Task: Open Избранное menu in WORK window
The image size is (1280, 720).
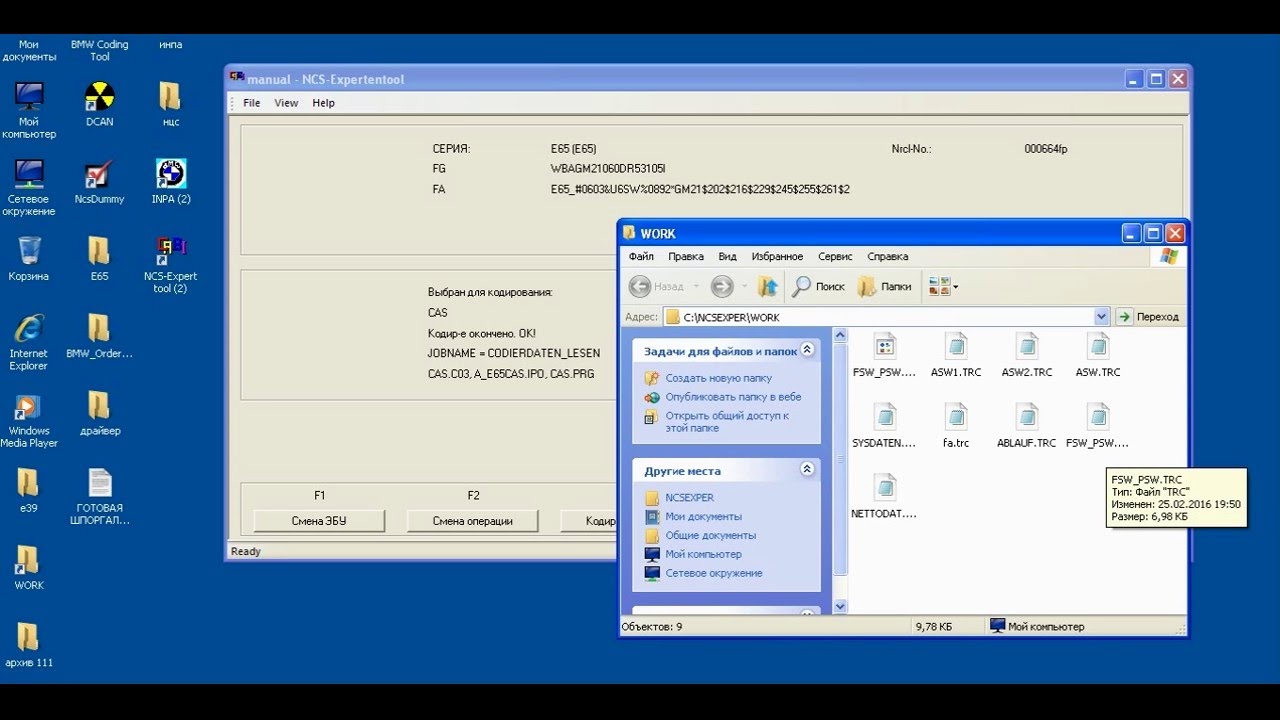Action: pos(777,257)
